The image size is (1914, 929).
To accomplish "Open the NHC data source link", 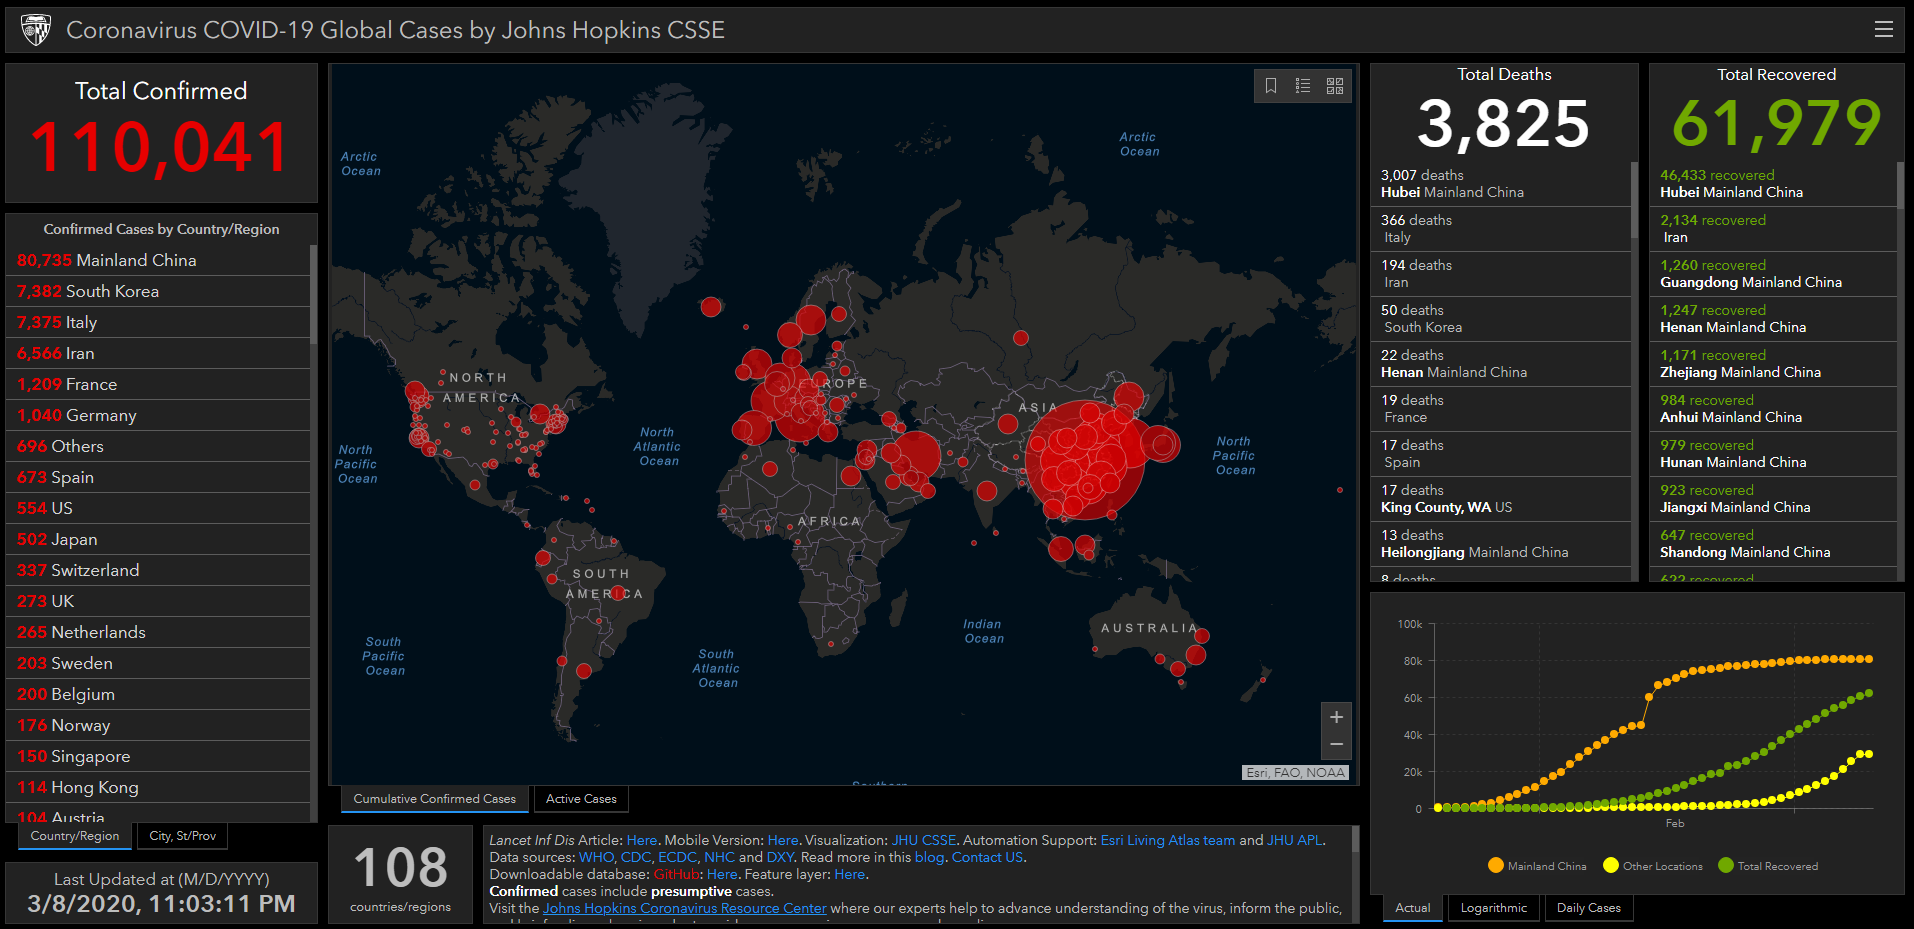I will 719,857.
